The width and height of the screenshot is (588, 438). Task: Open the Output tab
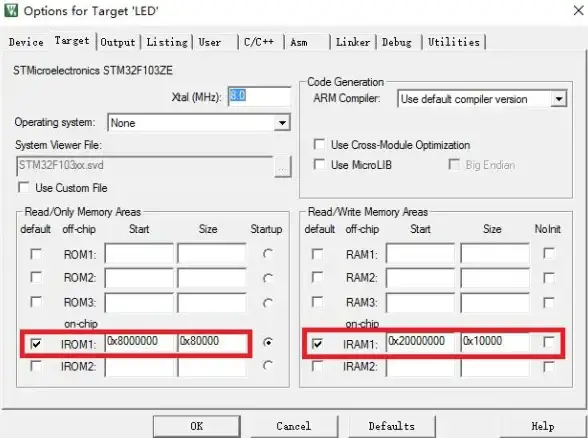pos(118,42)
